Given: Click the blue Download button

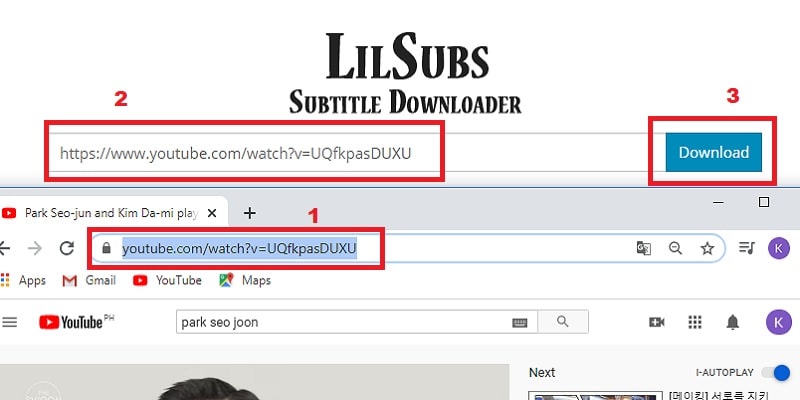Looking at the screenshot, I should click(x=713, y=152).
